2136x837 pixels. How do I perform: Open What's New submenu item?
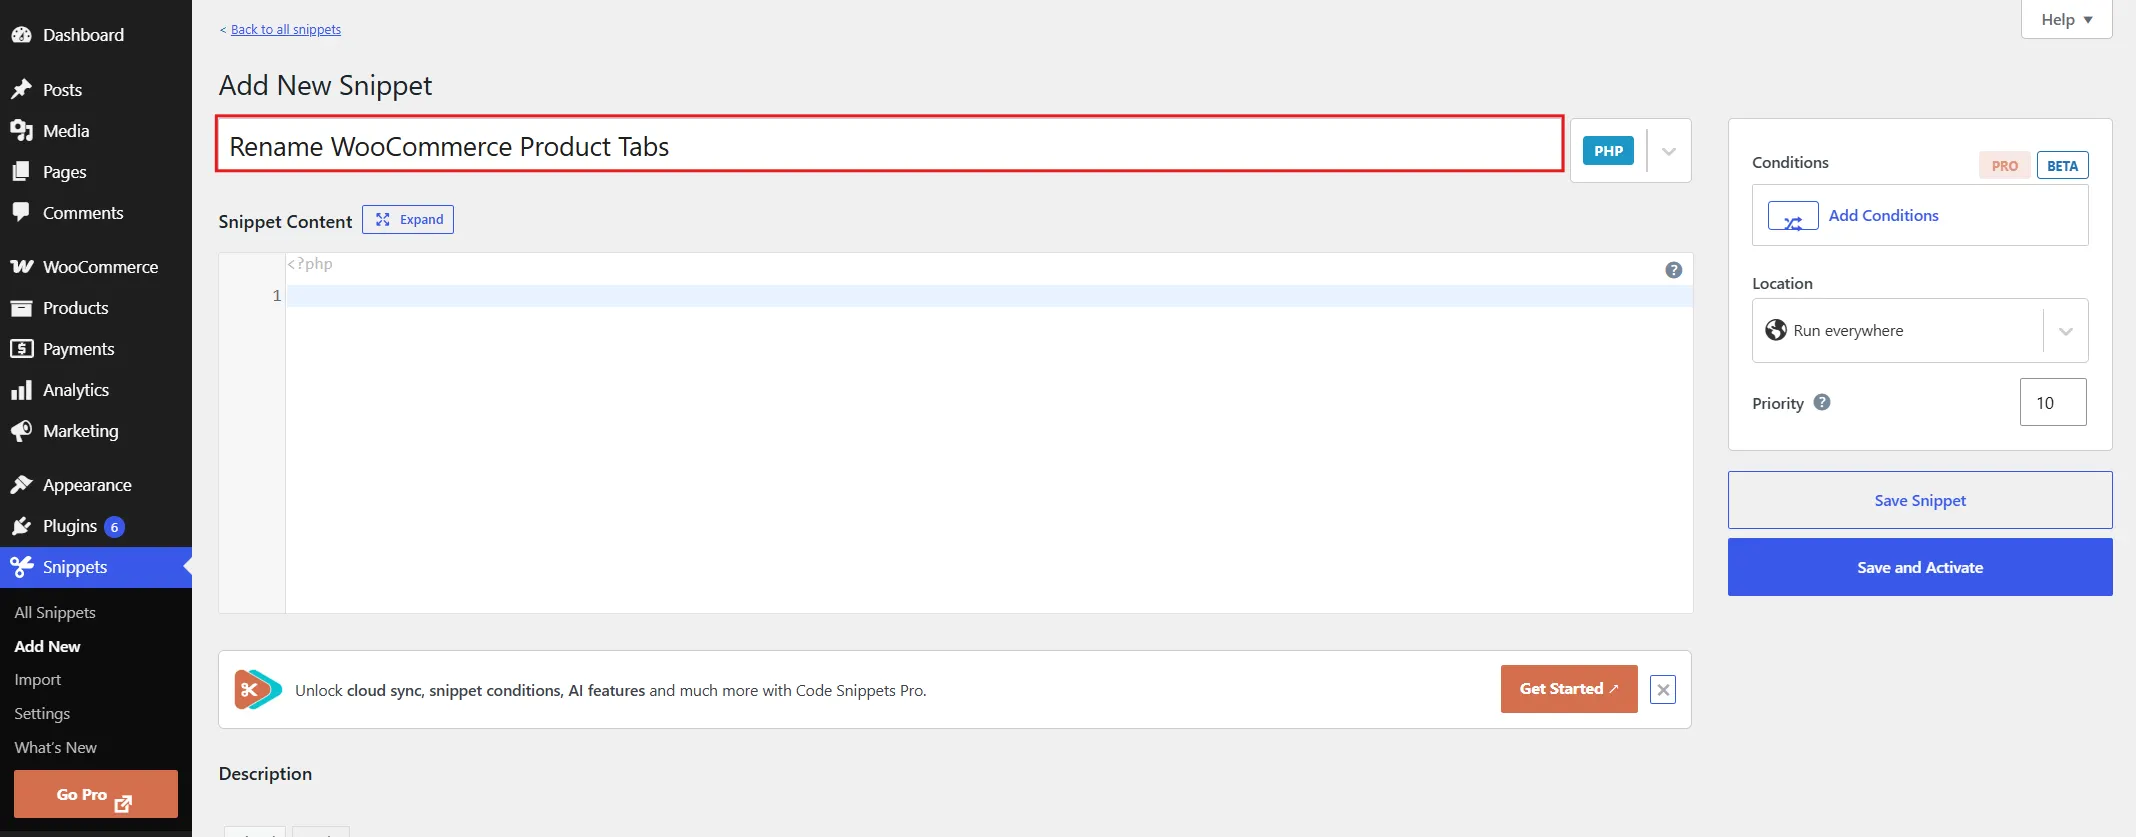click(55, 748)
